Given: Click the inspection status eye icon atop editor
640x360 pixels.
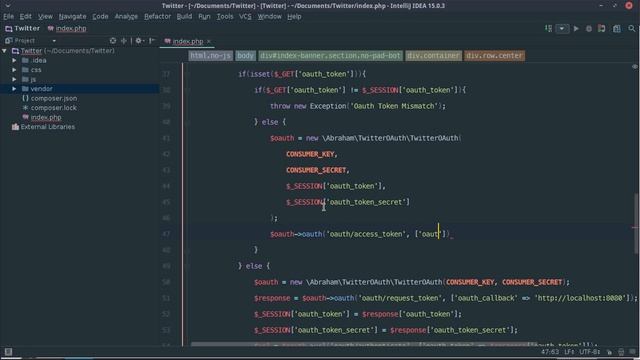Looking at the screenshot, I should coord(635,67).
